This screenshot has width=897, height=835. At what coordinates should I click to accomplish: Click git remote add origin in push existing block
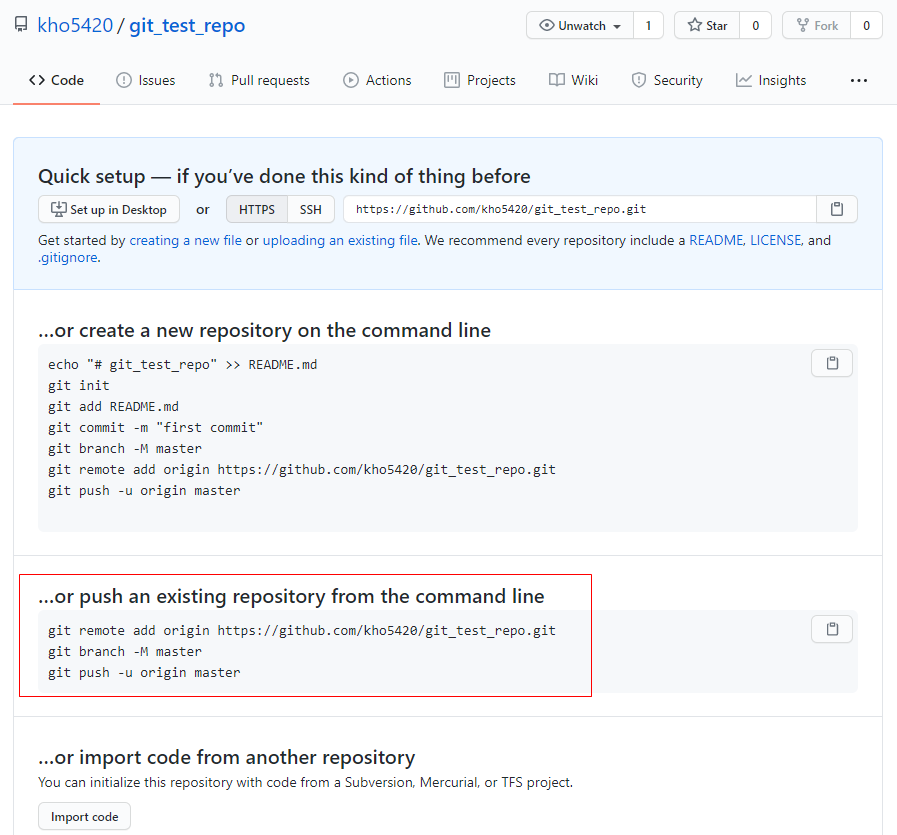[x=301, y=631]
